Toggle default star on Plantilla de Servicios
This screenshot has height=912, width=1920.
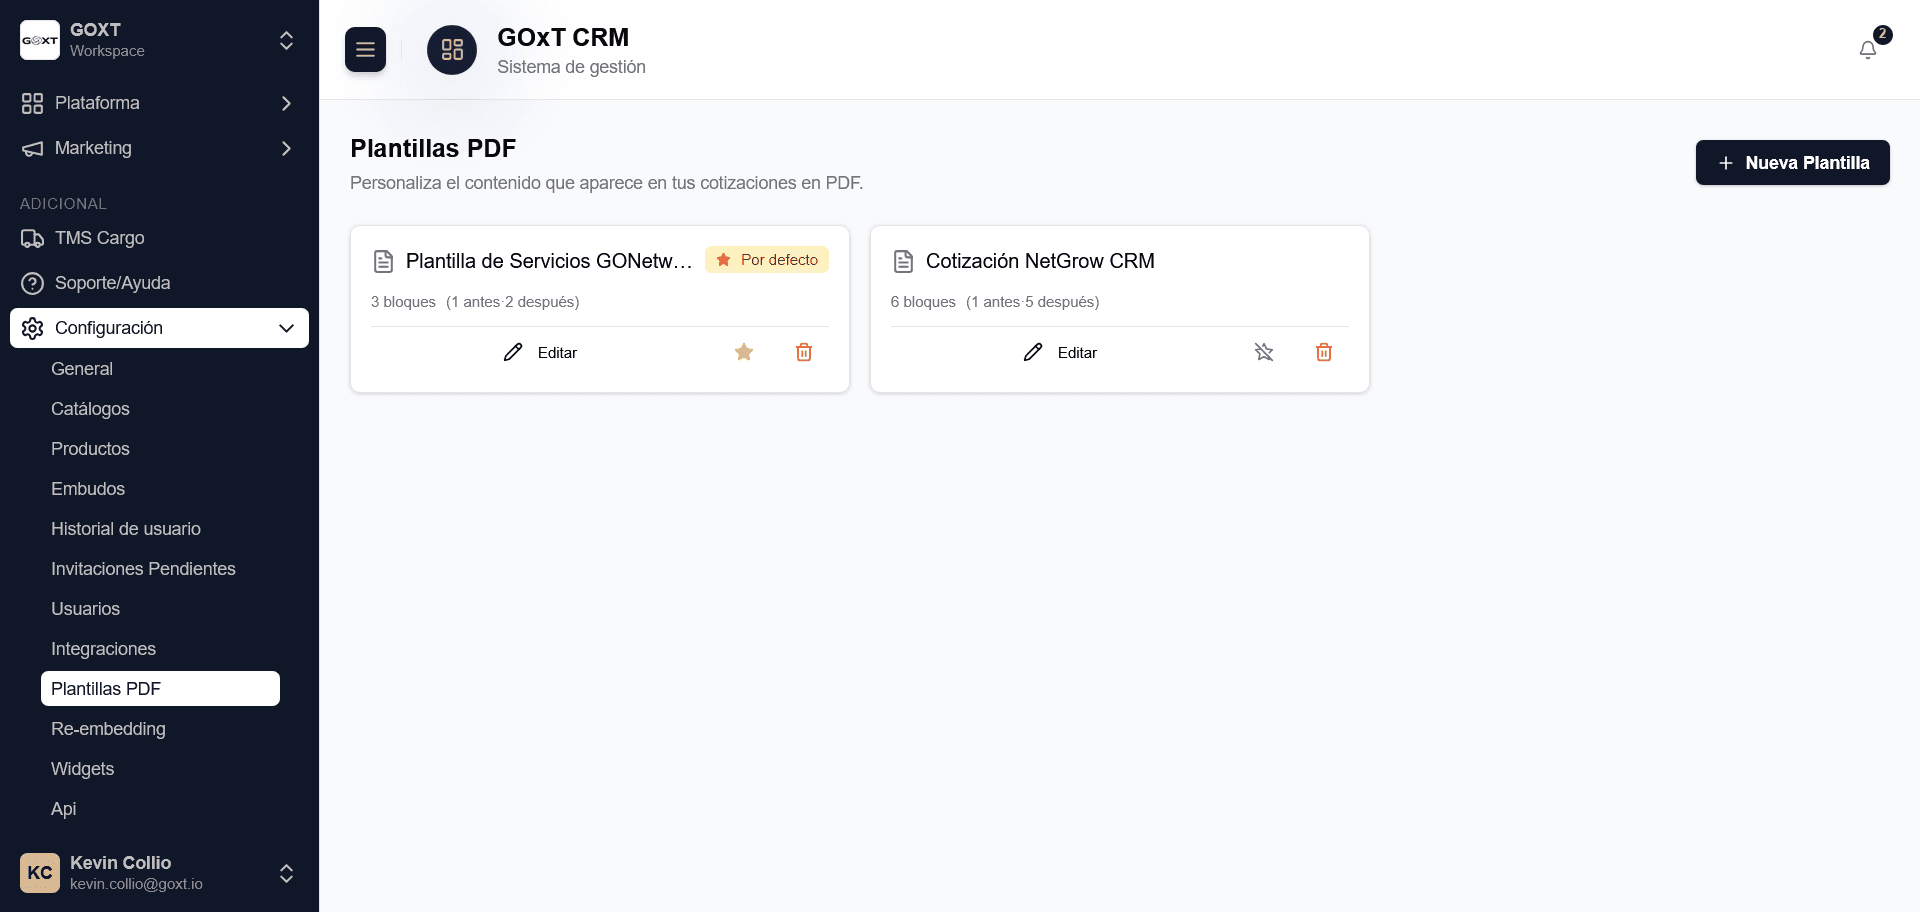coord(744,352)
